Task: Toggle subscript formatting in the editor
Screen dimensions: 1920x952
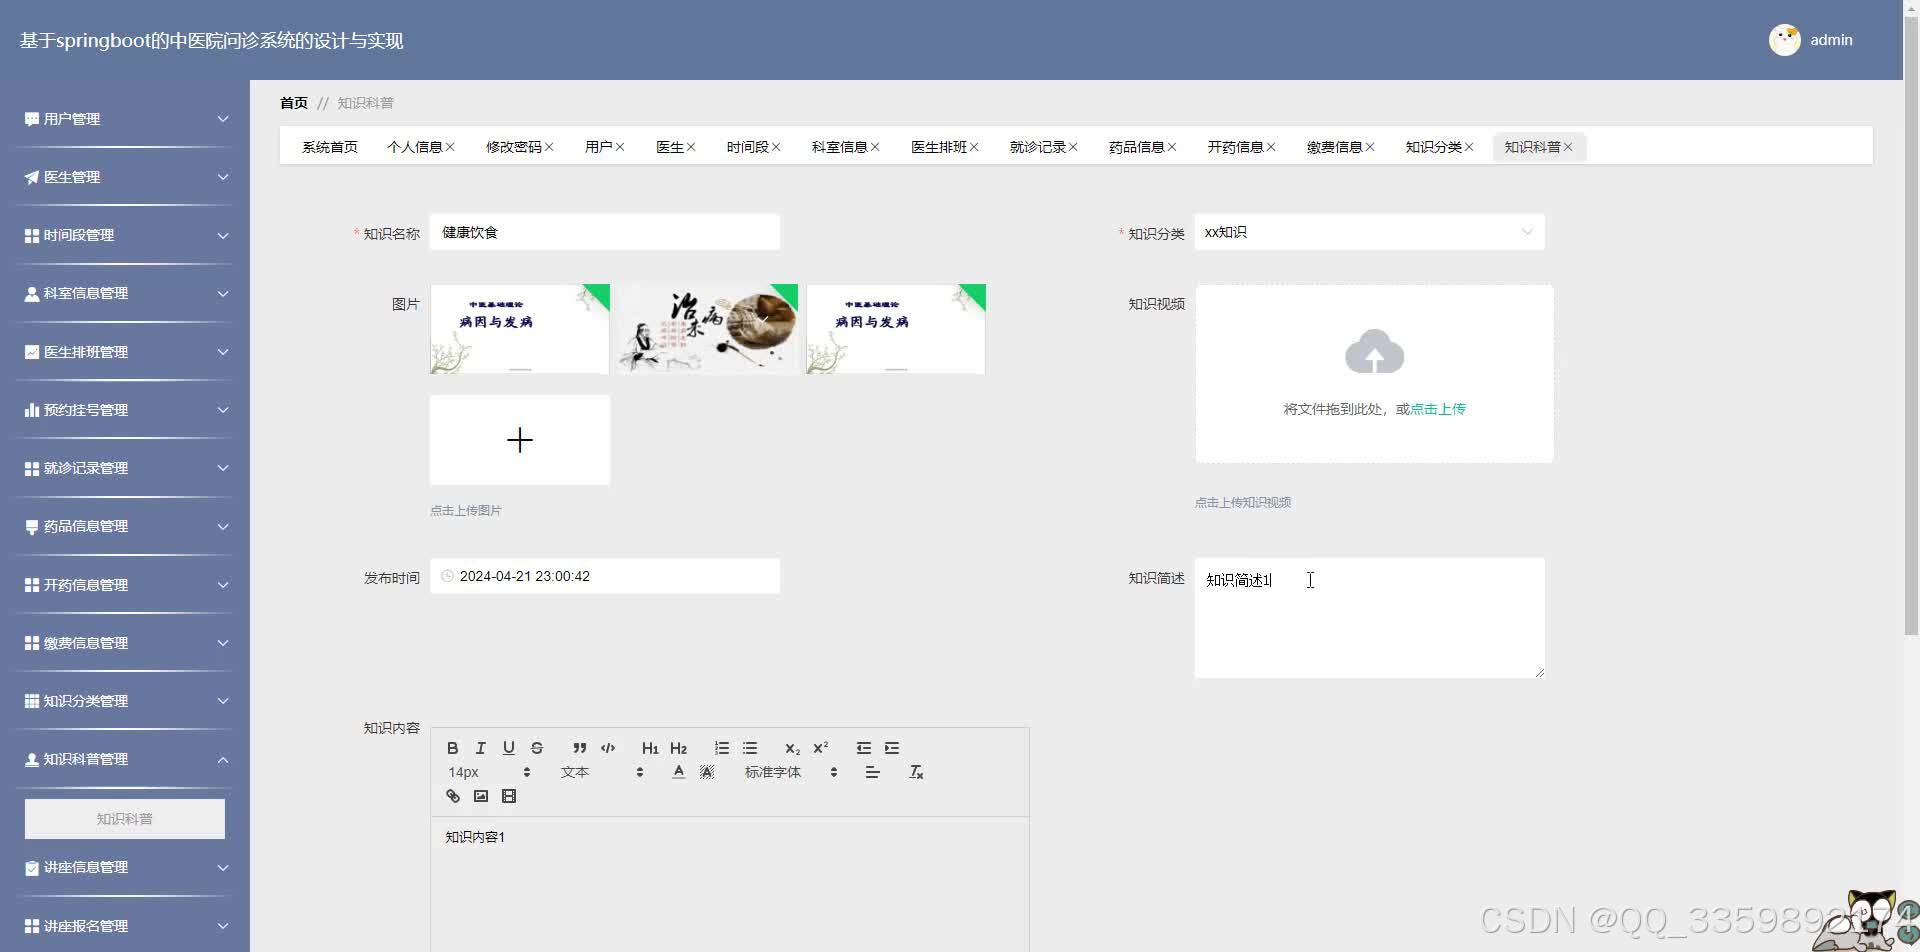Action: tap(792, 747)
